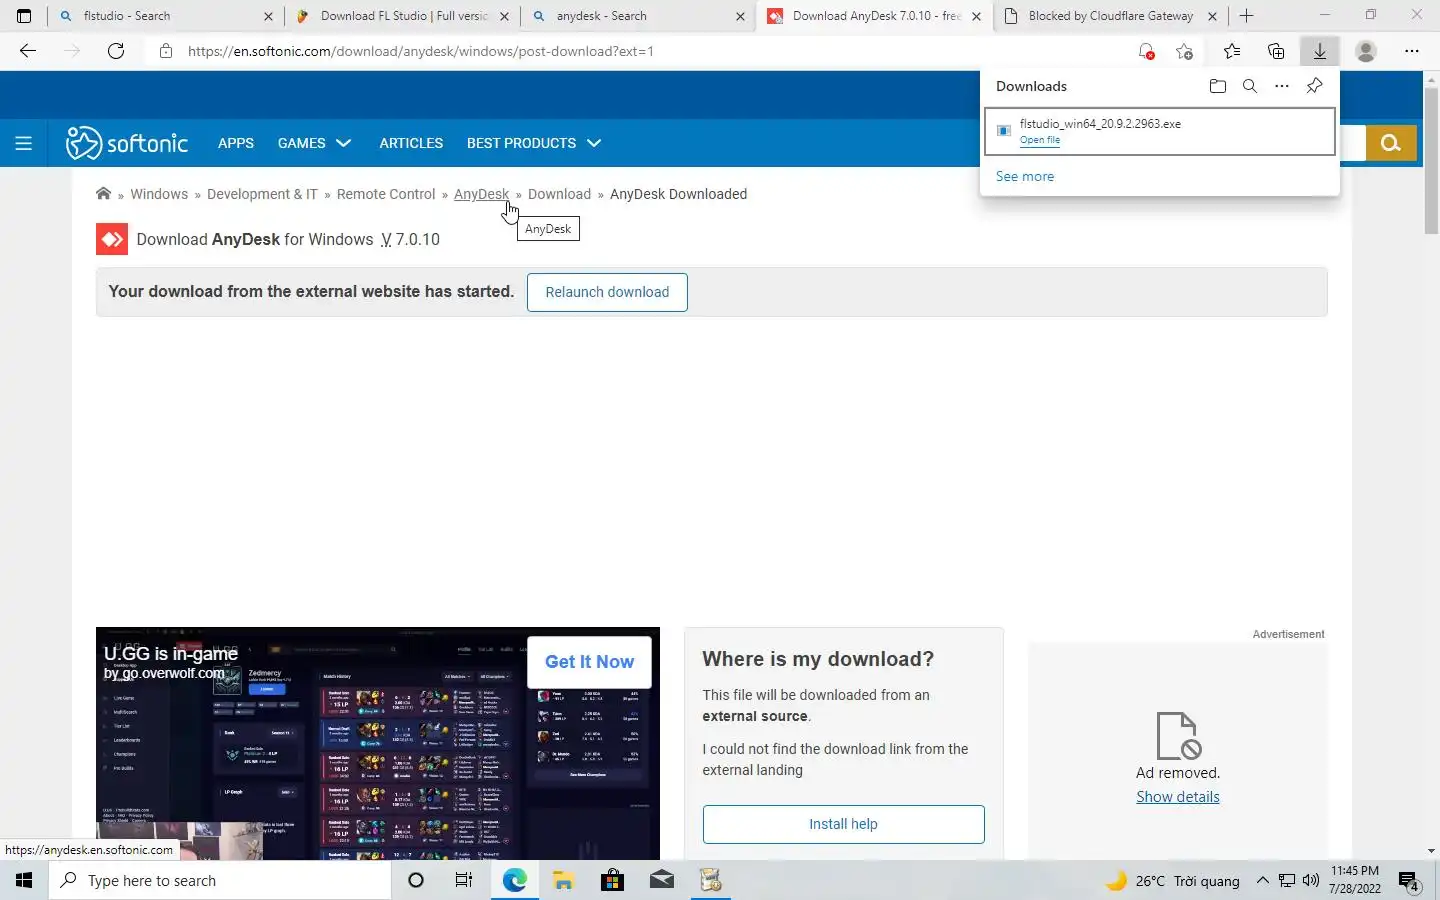Open File Explorer from taskbar
Viewport: 1440px width, 900px height.
[563, 880]
